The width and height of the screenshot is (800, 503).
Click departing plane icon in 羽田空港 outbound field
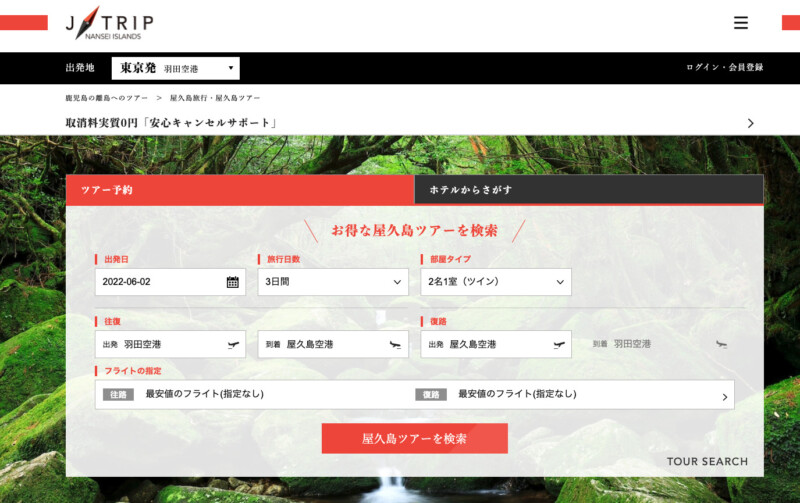pos(233,345)
